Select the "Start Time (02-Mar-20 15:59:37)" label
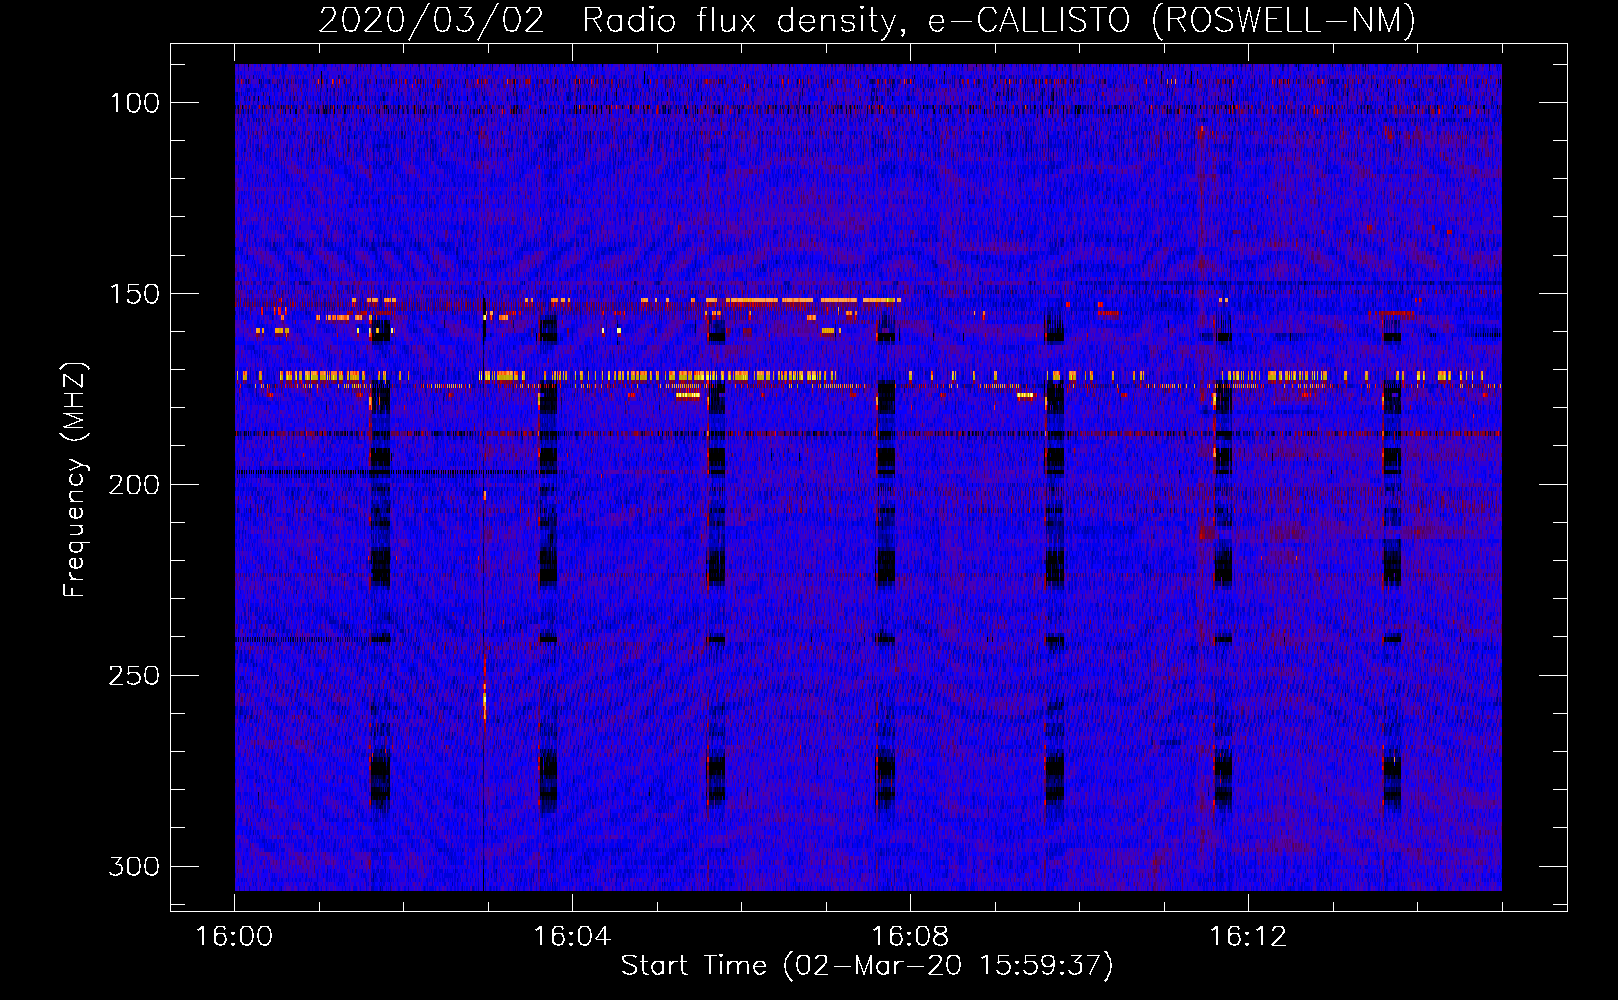 point(867,966)
